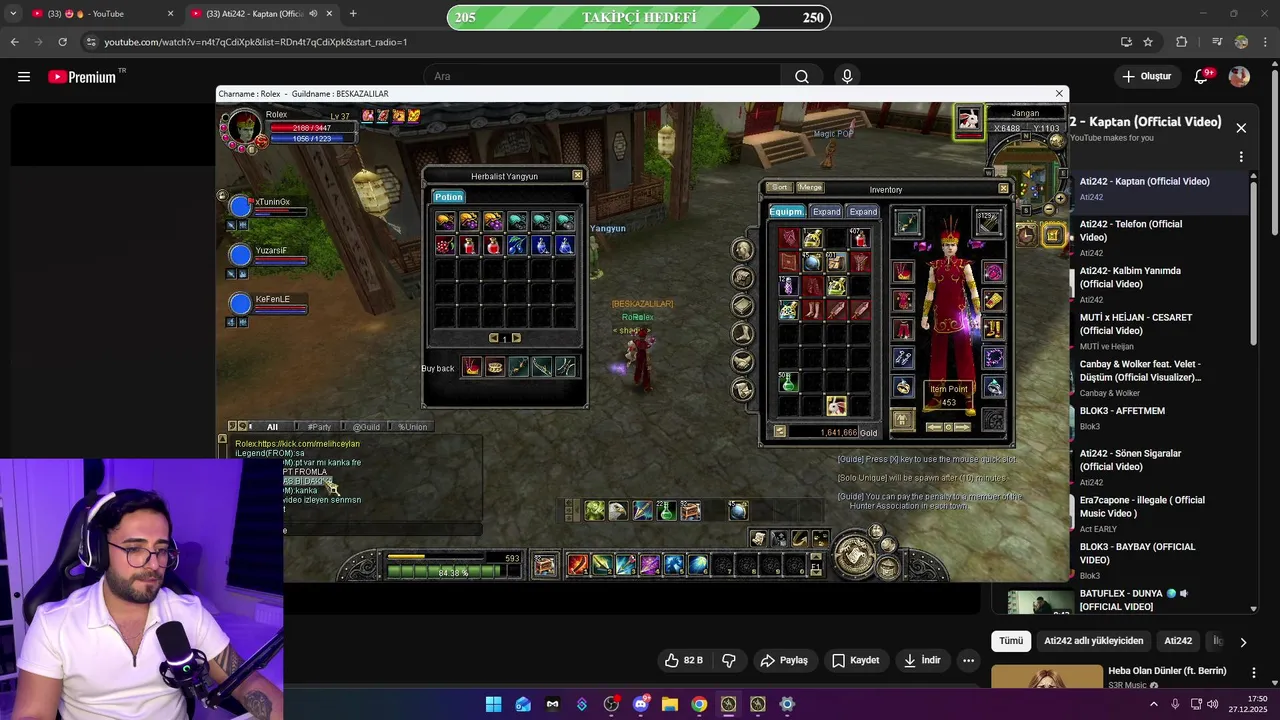
Task: Select green potion stack in inventory
Action: tap(788, 382)
